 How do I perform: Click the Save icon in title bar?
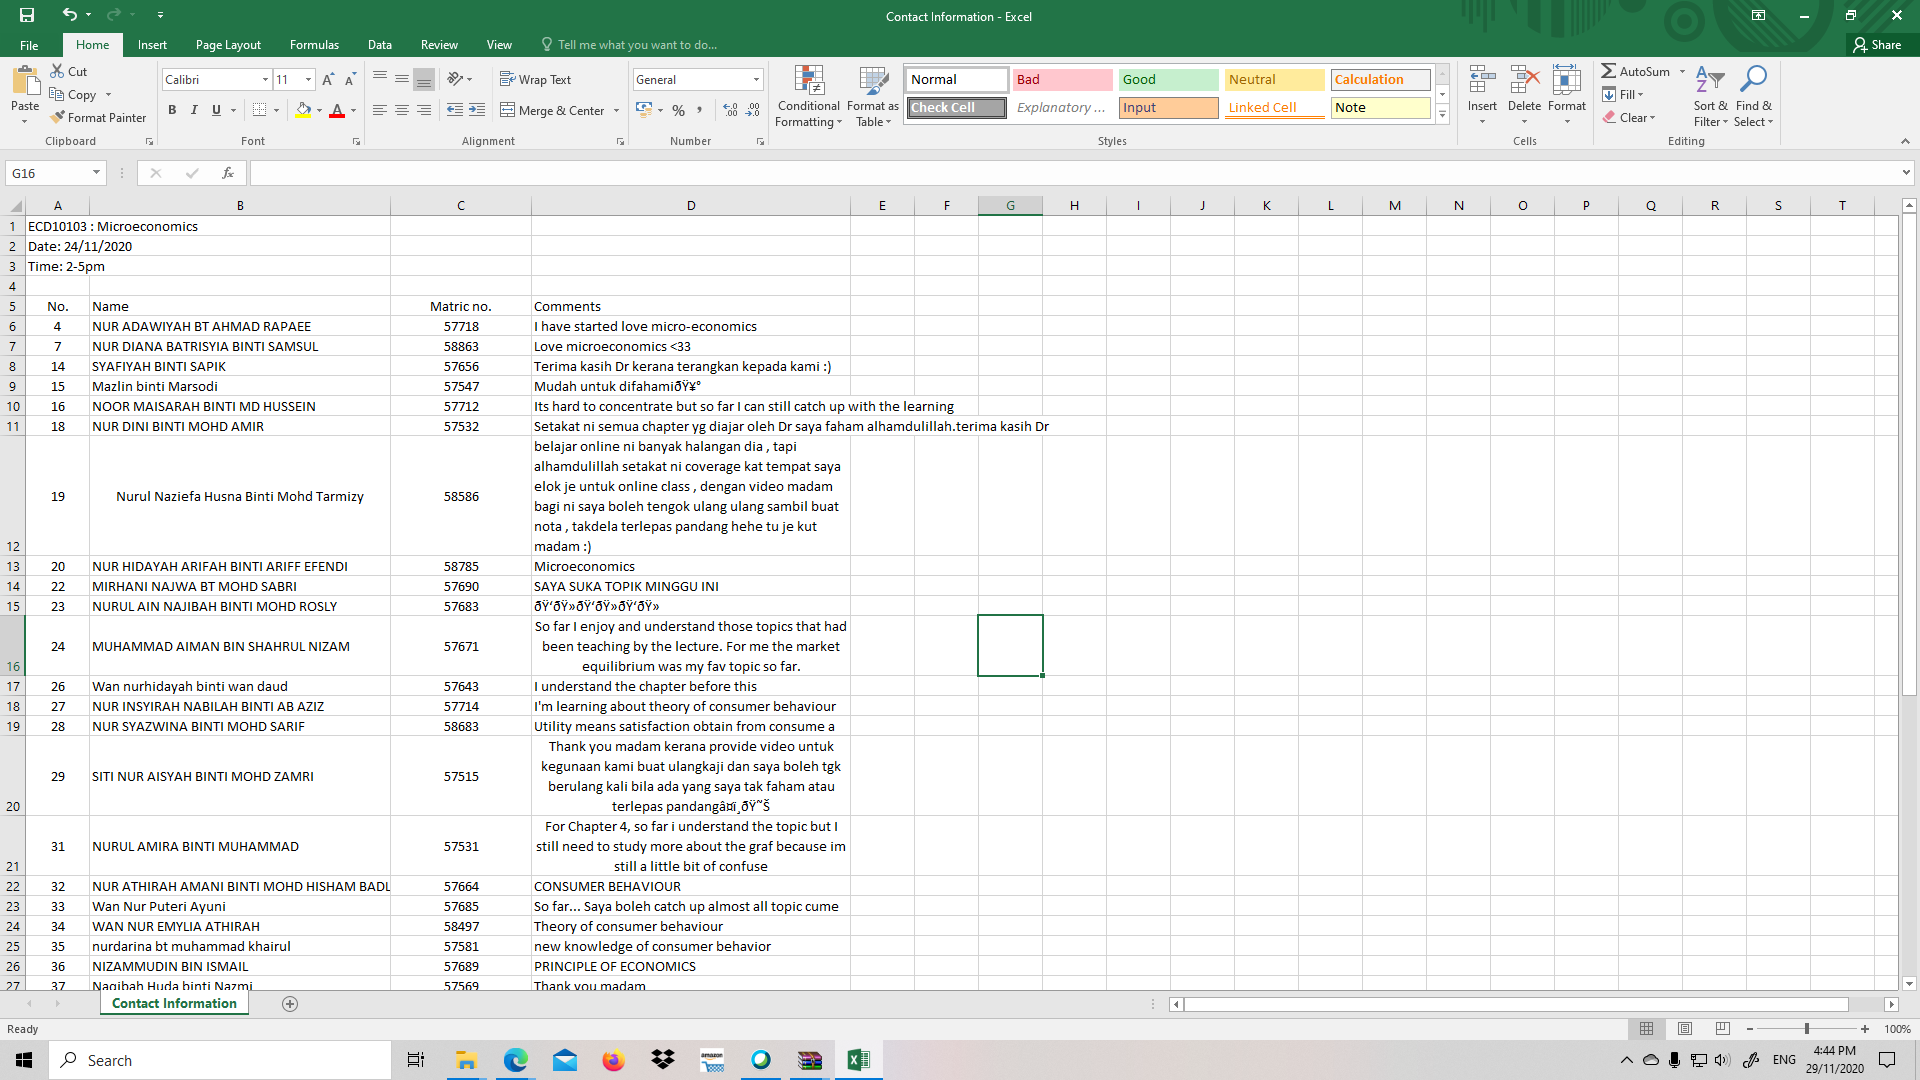point(27,15)
